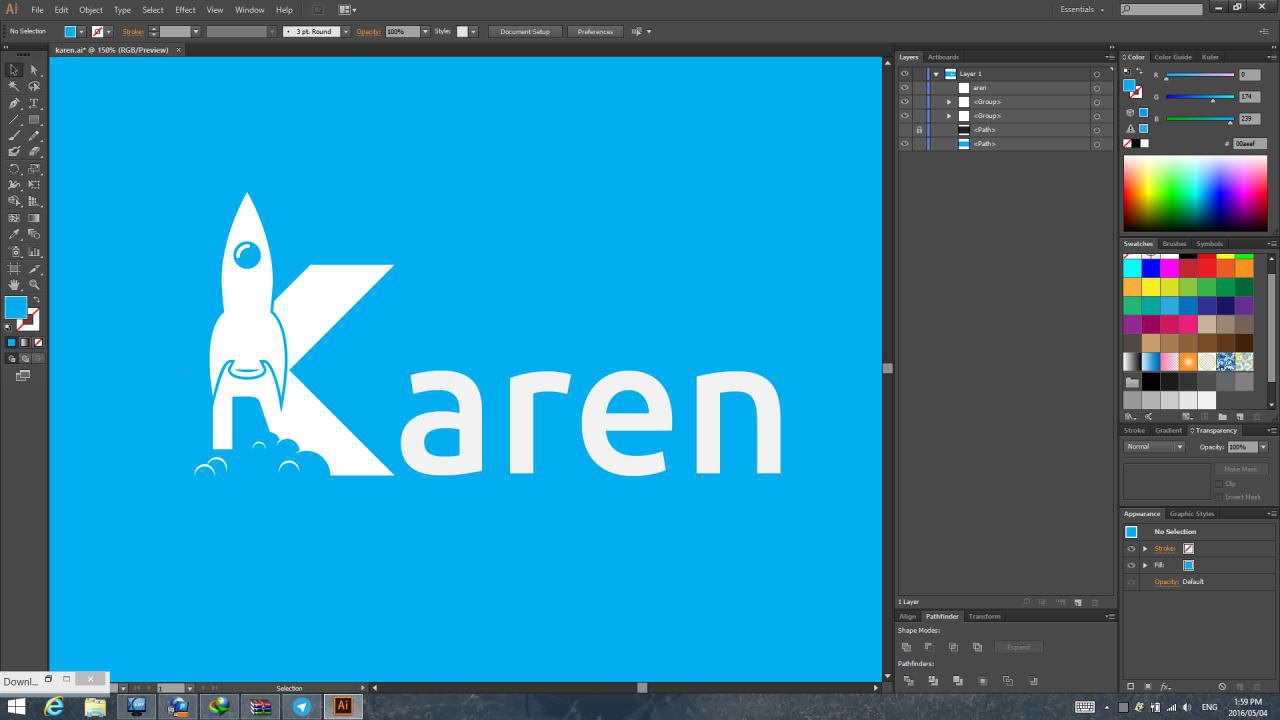Image resolution: width=1280 pixels, height=720 pixels.
Task: Click the Document Setup button
Action: point(525,31)
